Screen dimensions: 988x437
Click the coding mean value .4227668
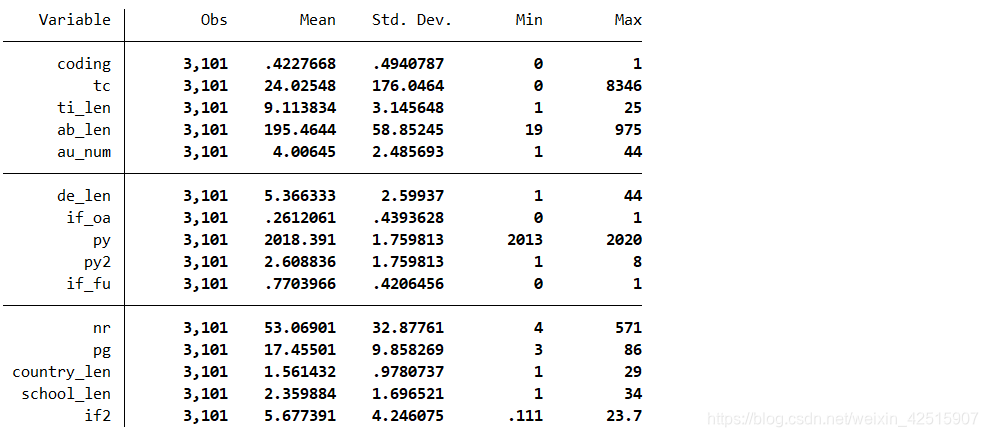(x=300, y=64)
